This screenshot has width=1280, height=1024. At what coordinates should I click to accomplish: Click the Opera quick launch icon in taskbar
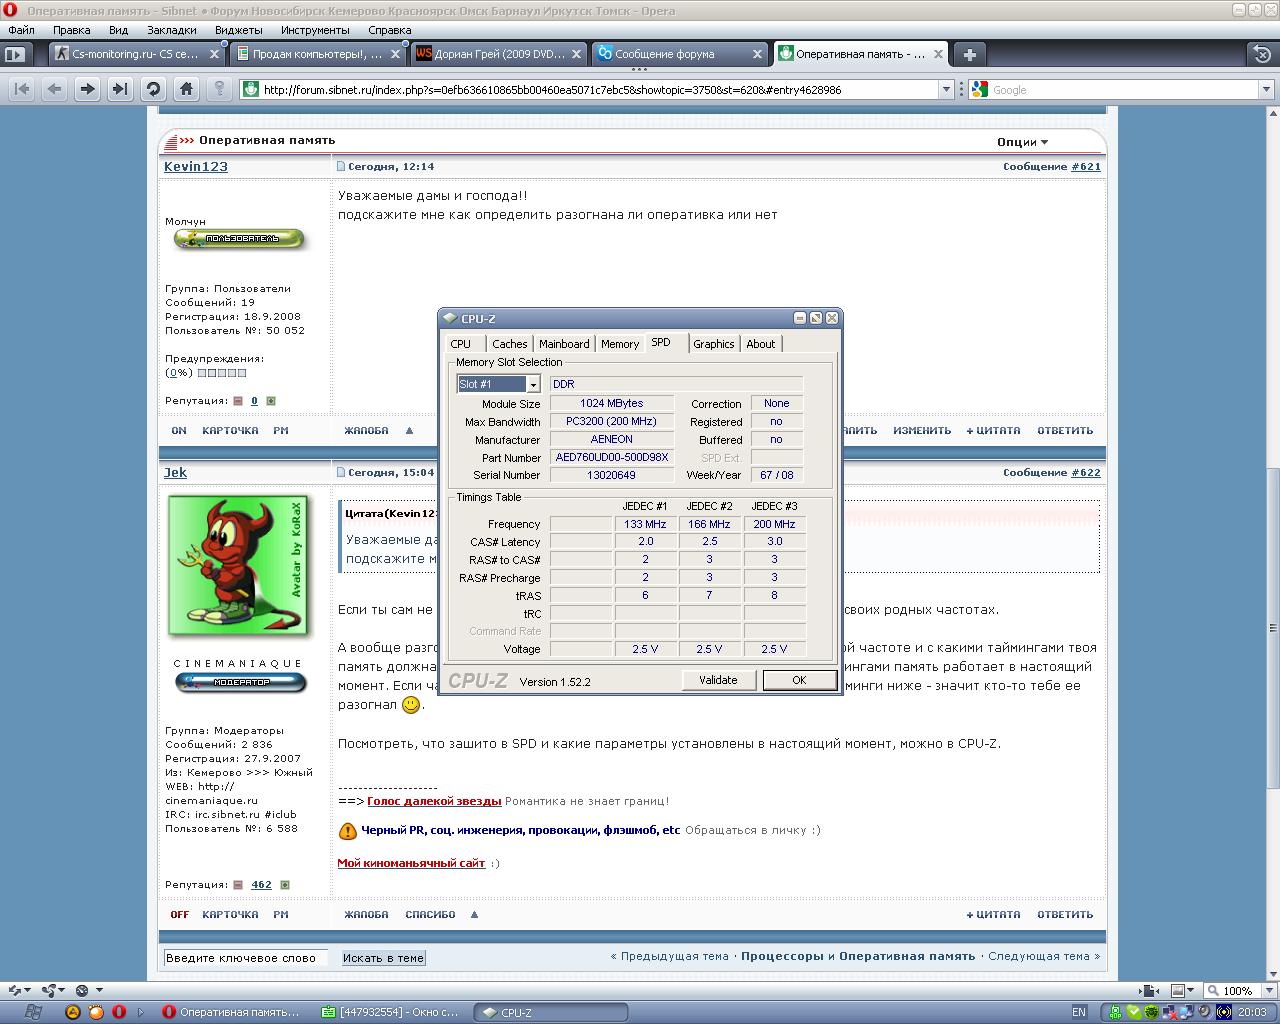tap(119, 1012)
